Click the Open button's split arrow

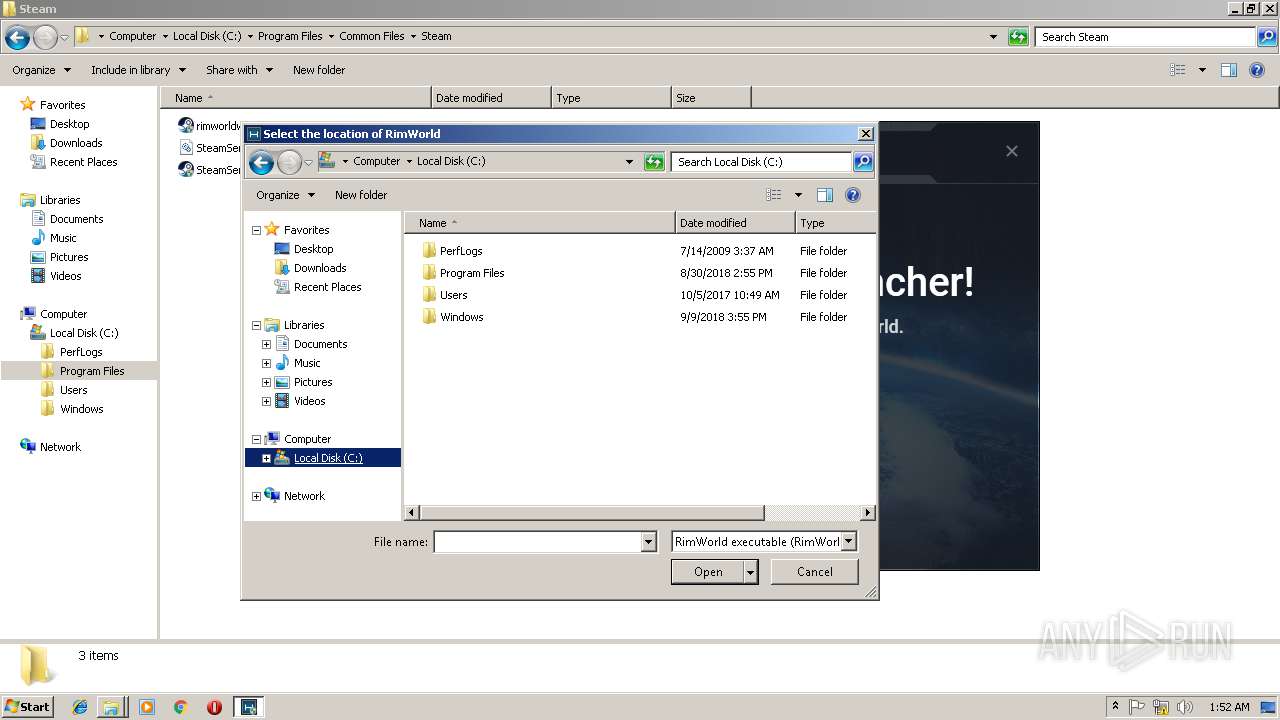[751, 572]
